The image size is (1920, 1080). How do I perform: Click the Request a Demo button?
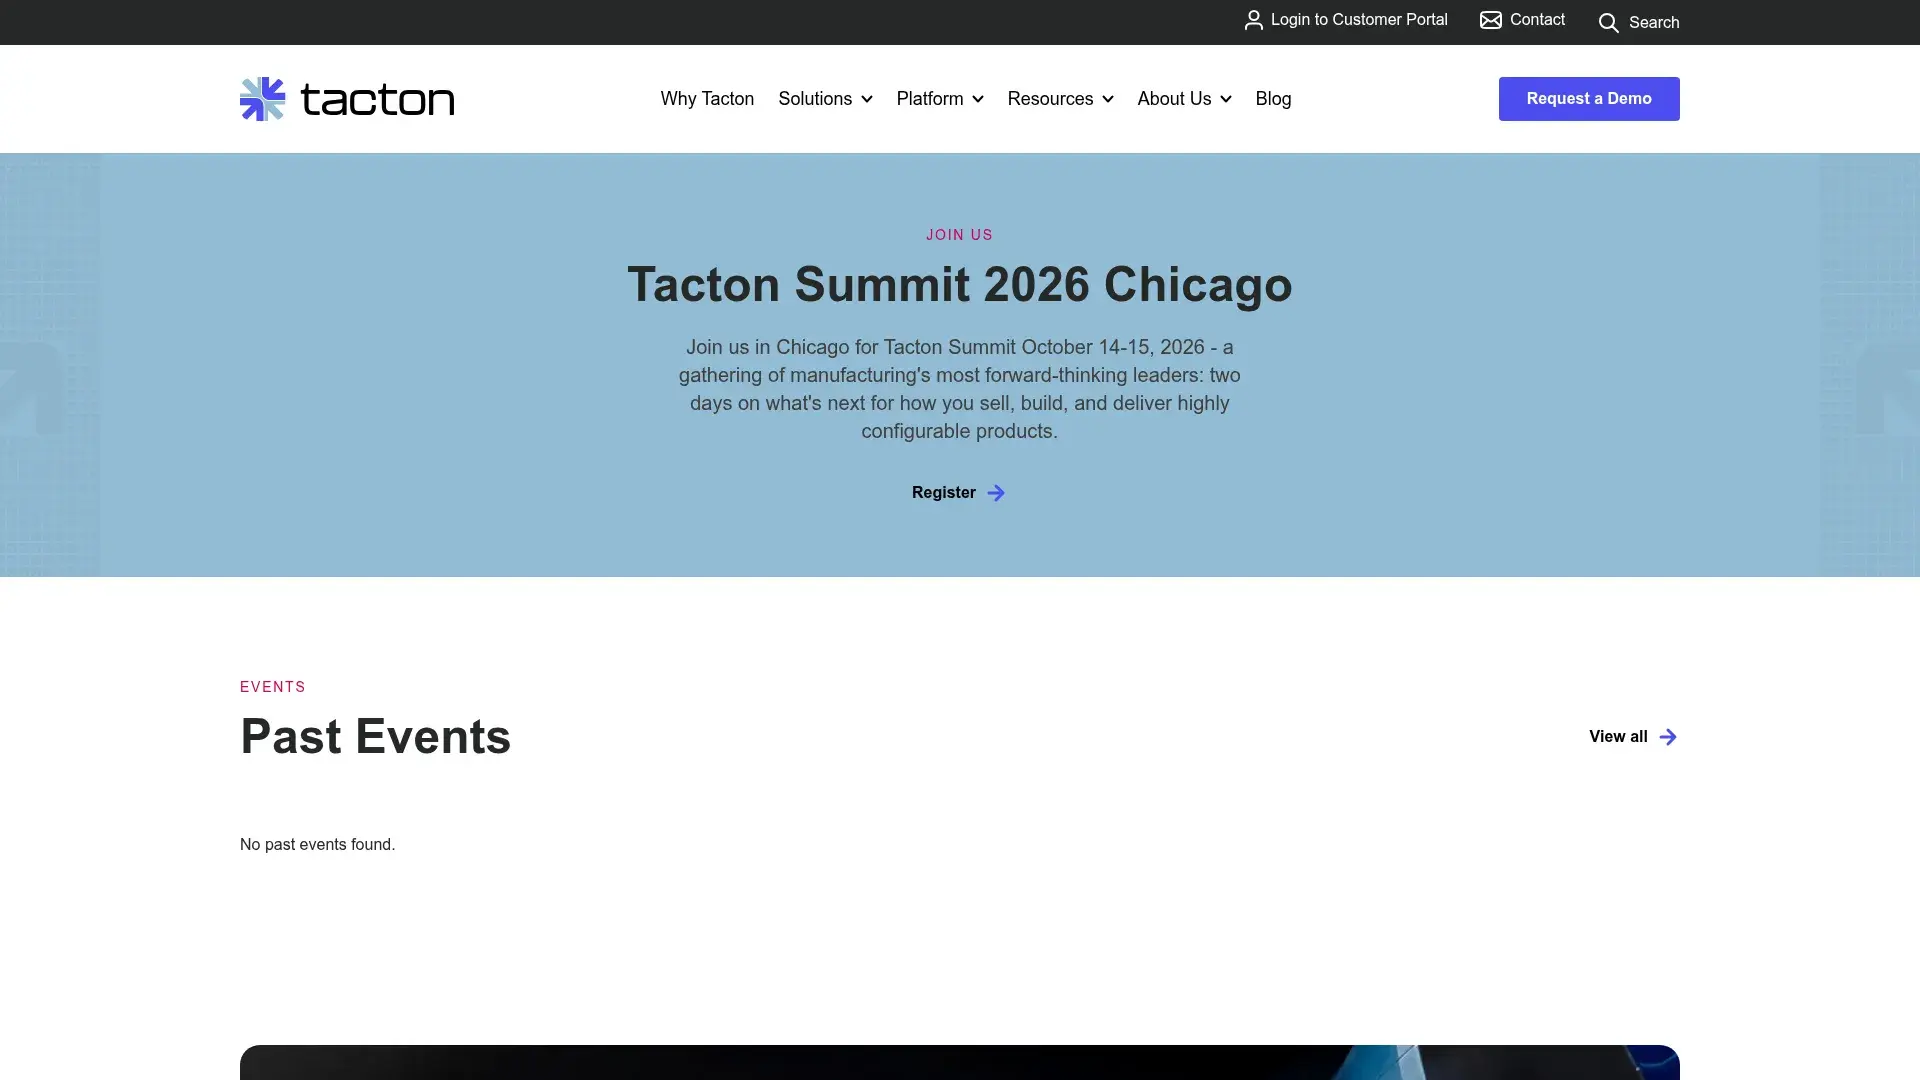click(x=1589, y=99)
